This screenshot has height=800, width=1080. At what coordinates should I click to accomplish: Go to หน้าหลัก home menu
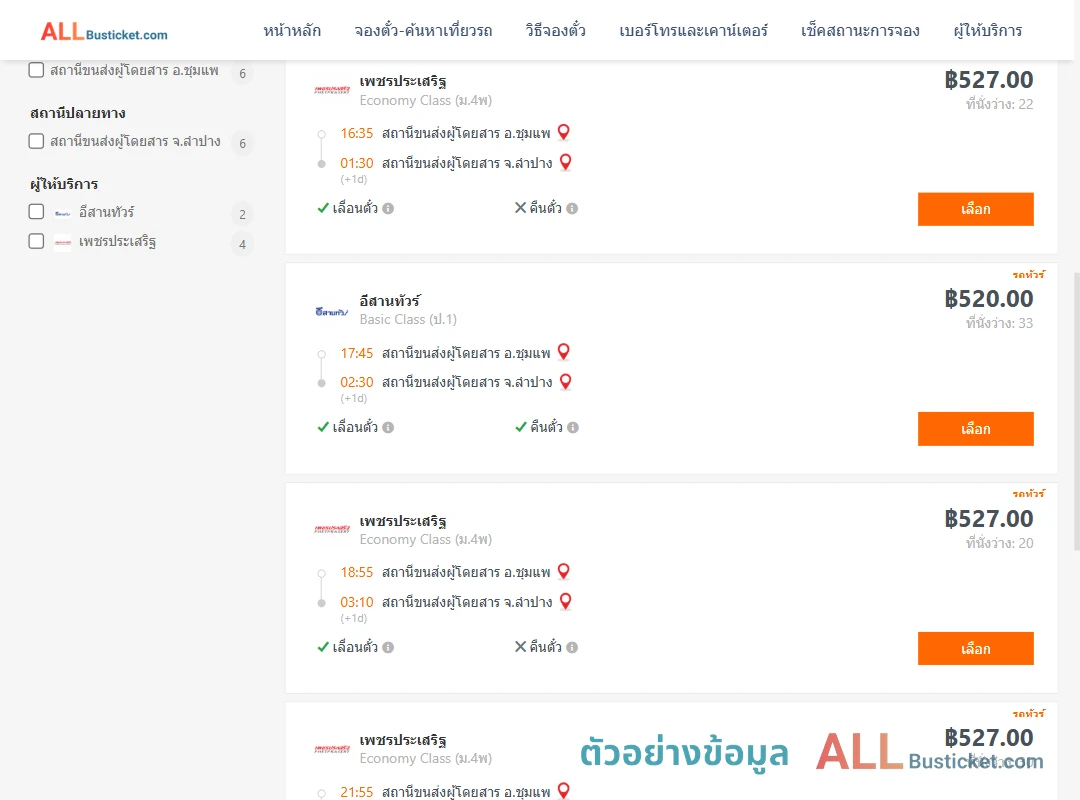(x=292, y=31)
